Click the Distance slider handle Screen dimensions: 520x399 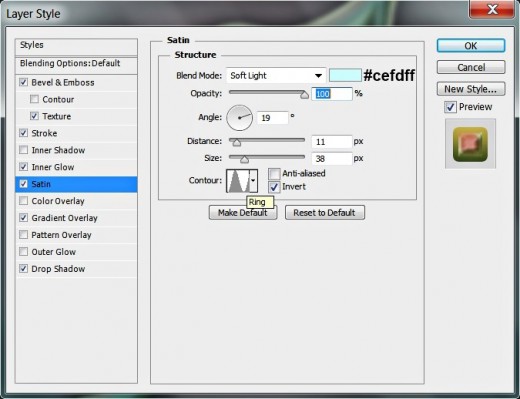236,143
